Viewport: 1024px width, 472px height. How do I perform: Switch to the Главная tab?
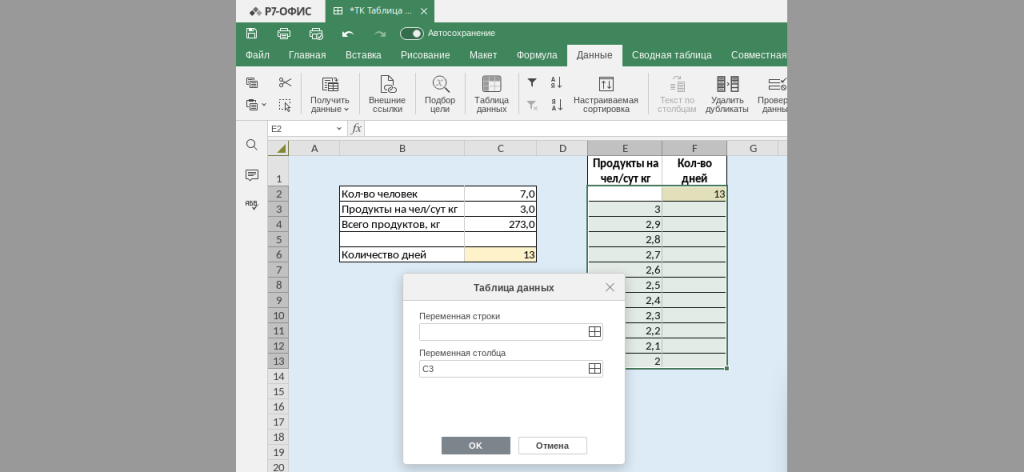307,55
